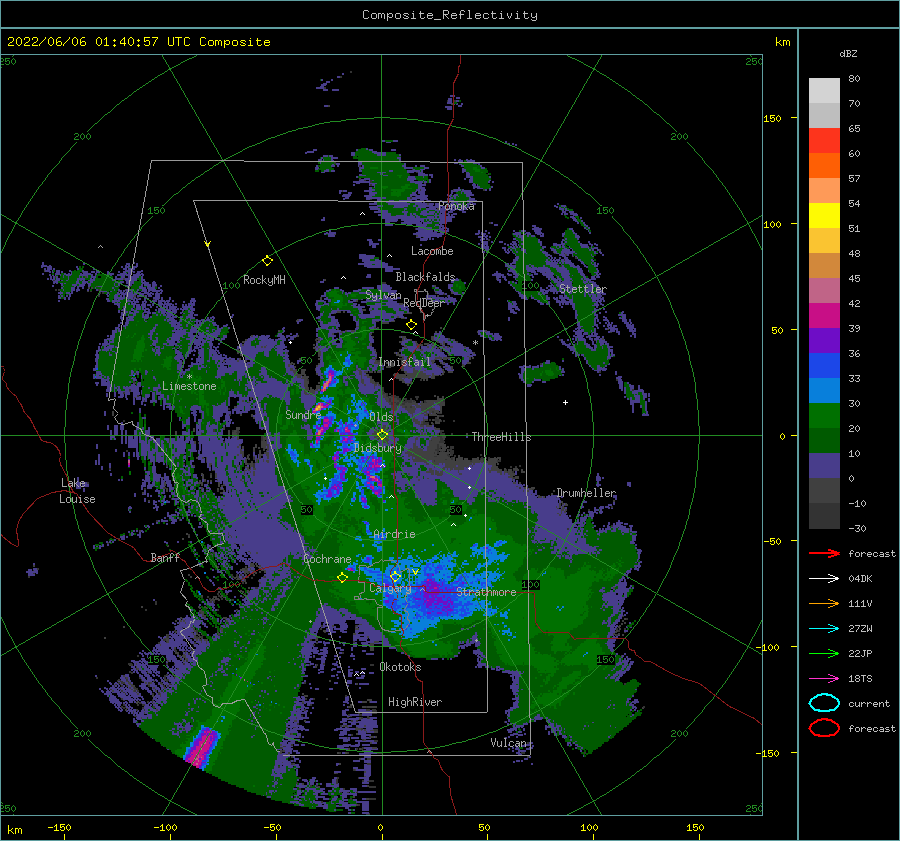Click the Sylvan label on map
Viewport: 900px width, 841px height.
click(383, 295)
